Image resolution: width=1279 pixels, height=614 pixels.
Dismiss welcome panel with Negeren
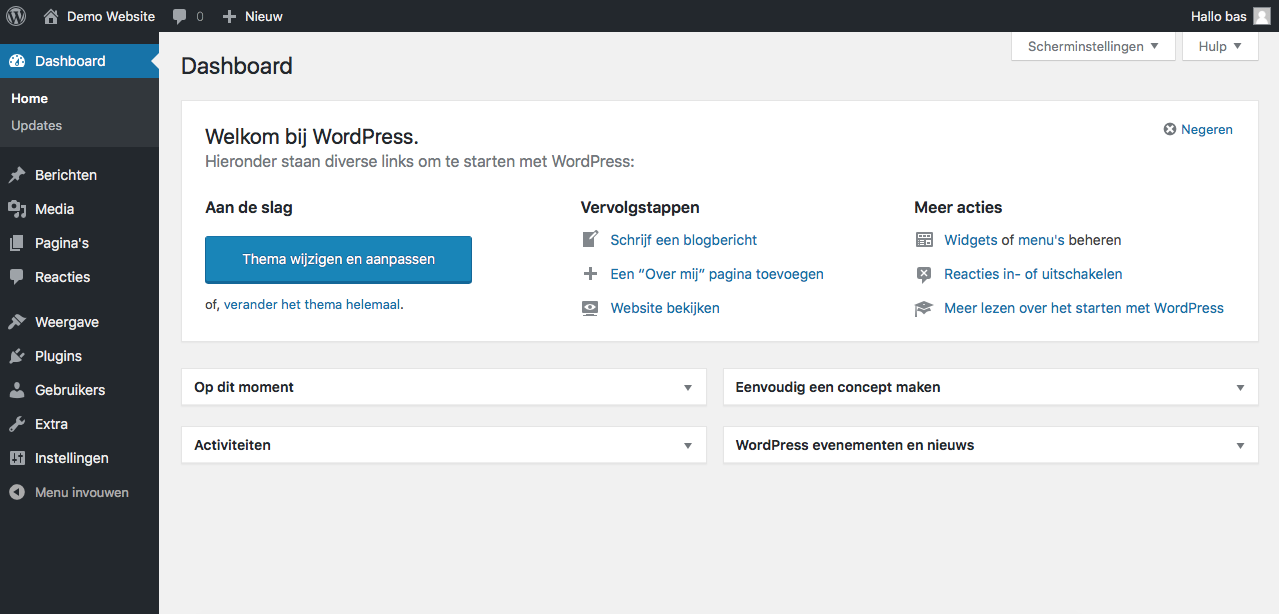[1198, 129]
